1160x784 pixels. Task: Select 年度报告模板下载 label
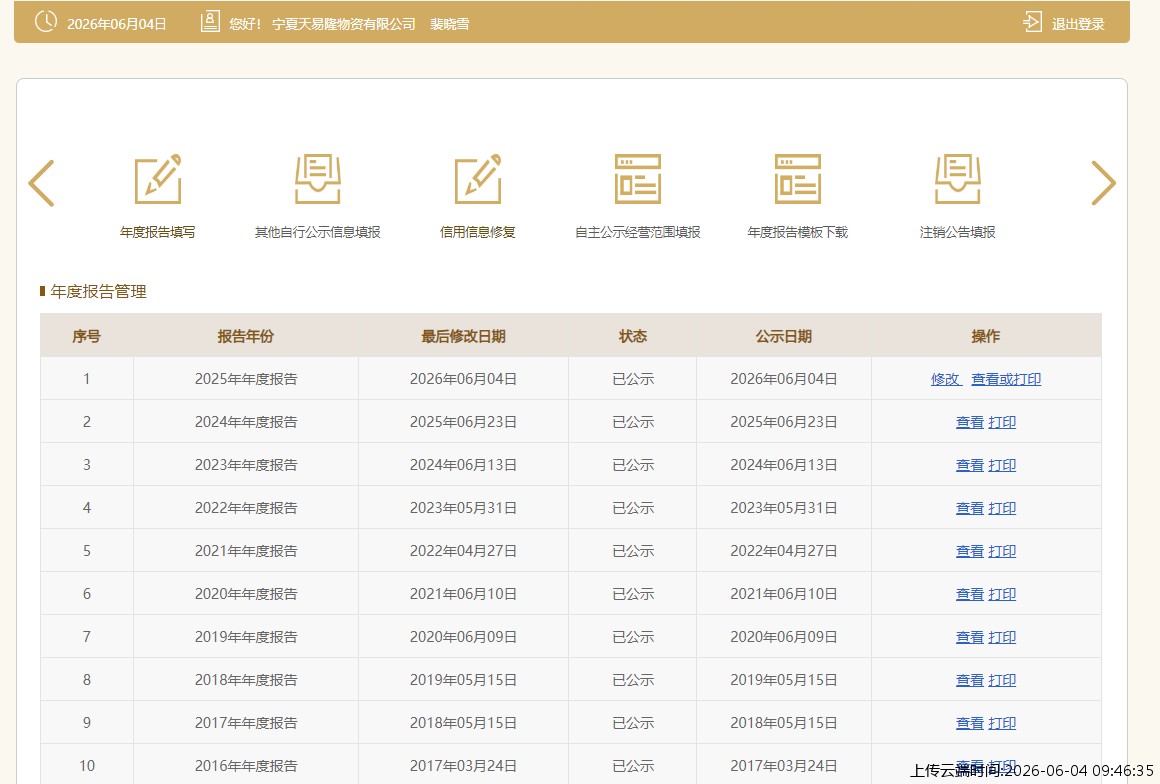click(x=798, y=232)
